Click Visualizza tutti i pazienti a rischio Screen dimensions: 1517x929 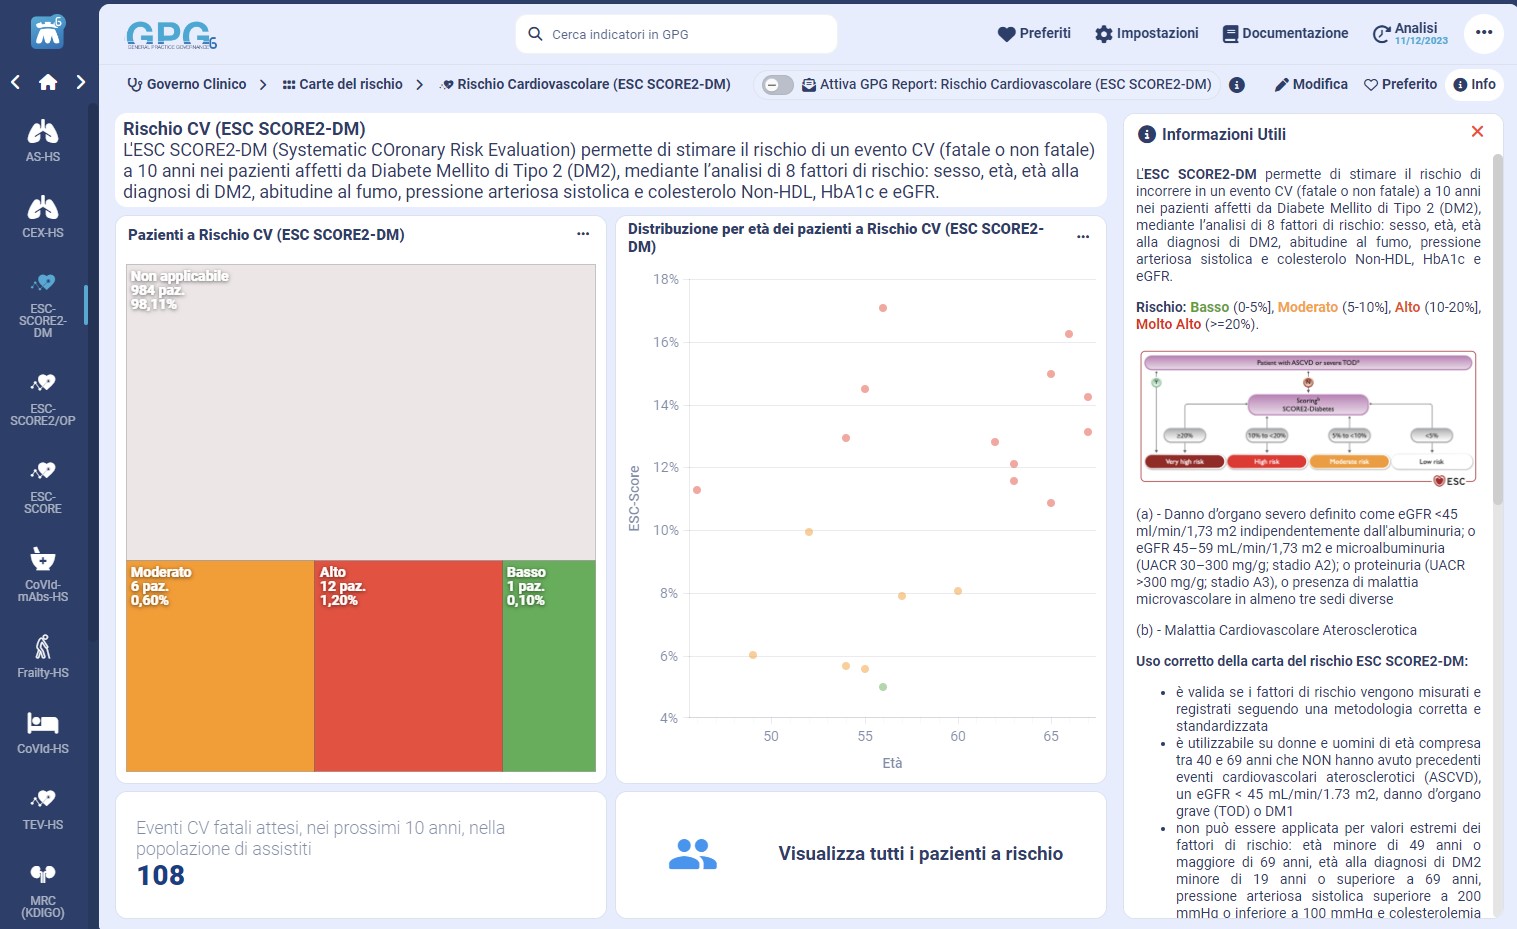pos(920,853)
